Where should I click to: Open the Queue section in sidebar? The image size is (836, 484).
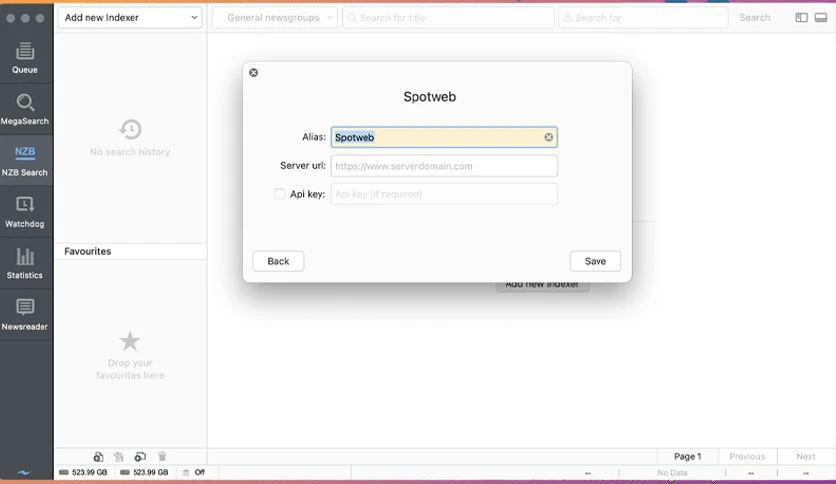25,58
